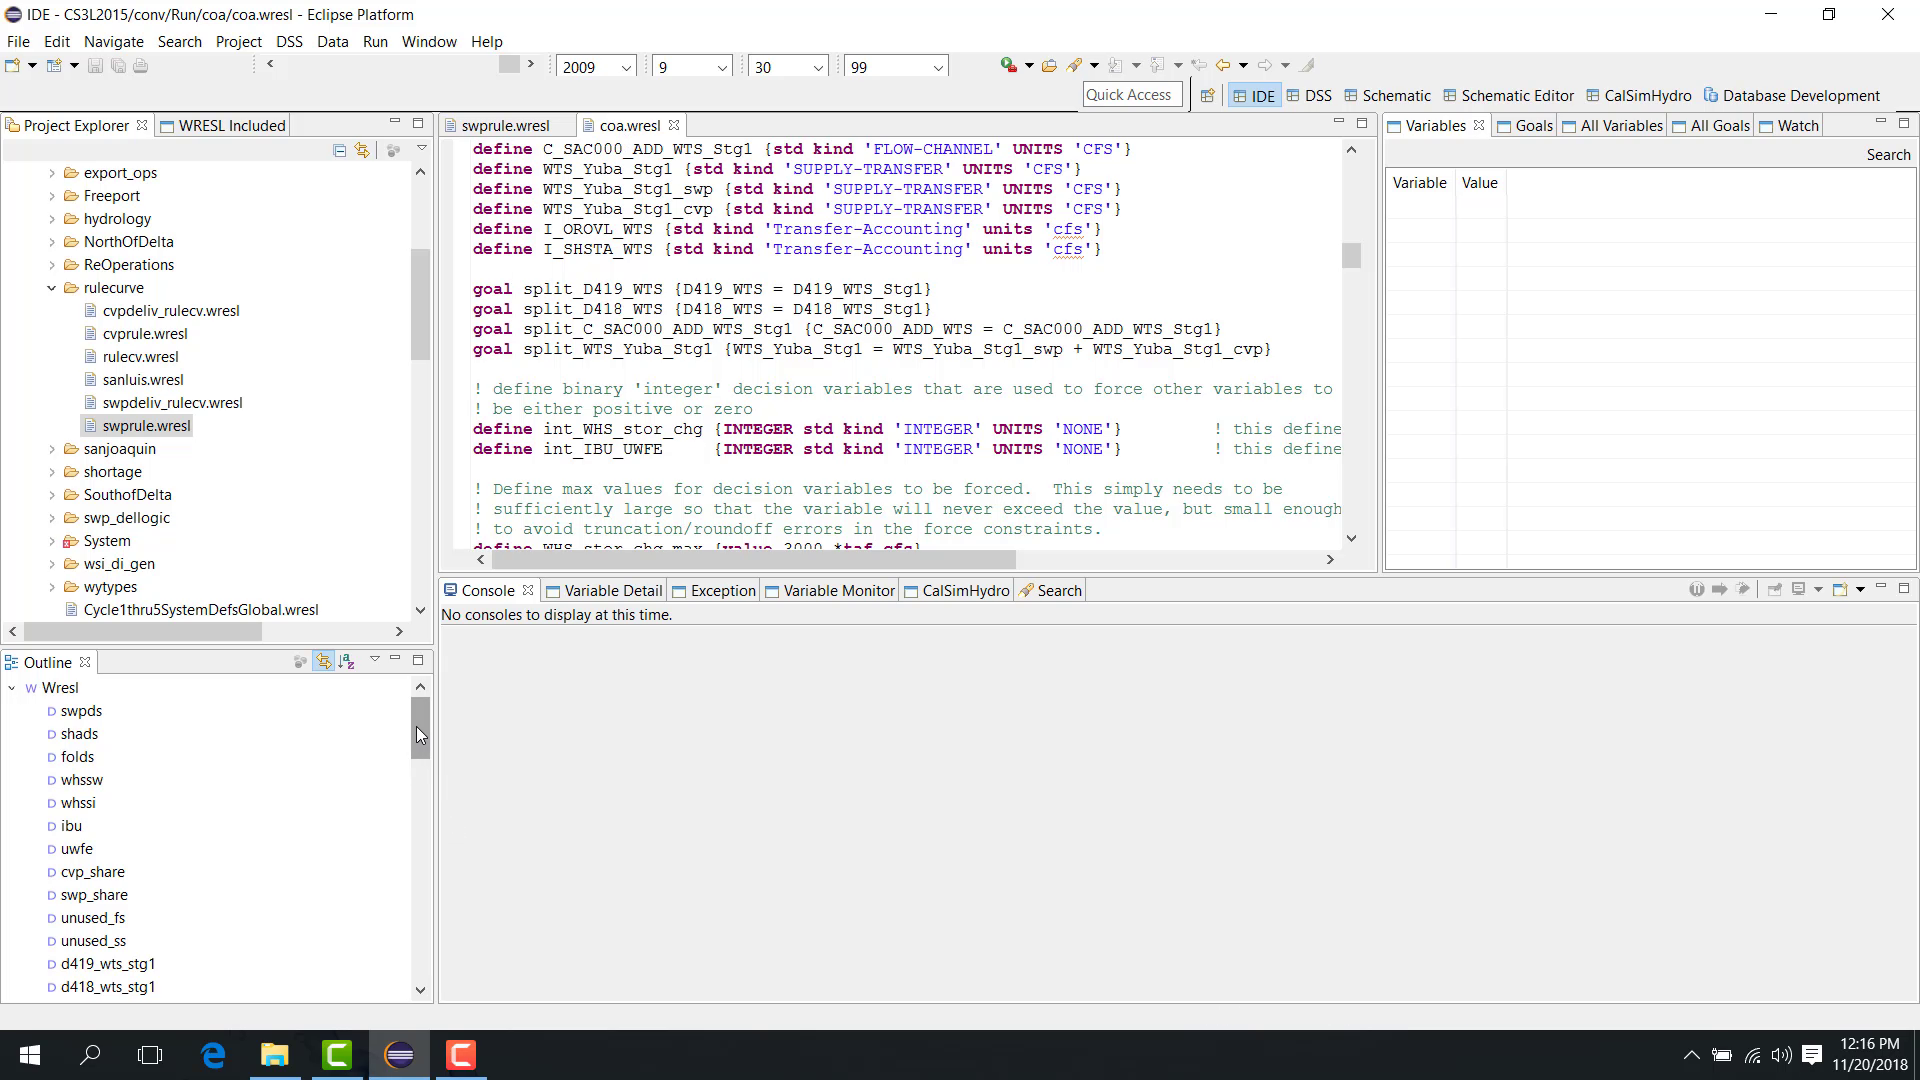Click the editor horizontal scrollbar thumb

(x=753, y=560)
